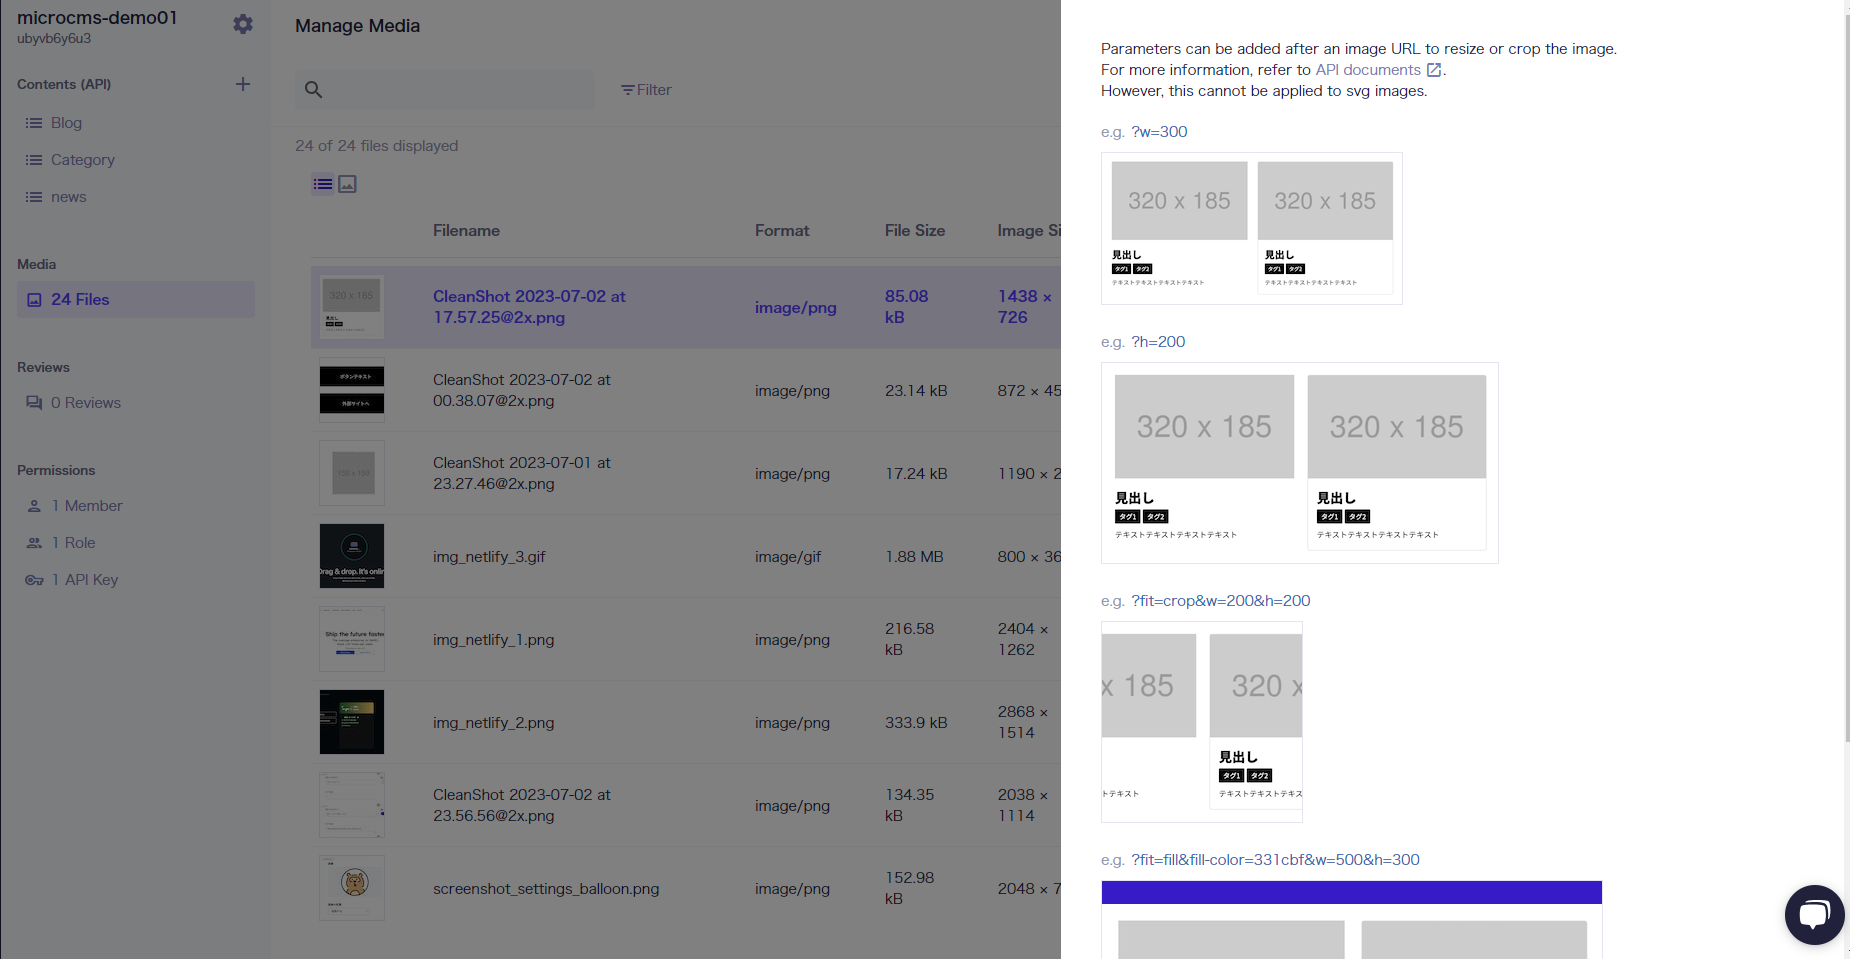1850x959 pixels.
Task: Open the 1 API Key page
Action: [84, 580]
